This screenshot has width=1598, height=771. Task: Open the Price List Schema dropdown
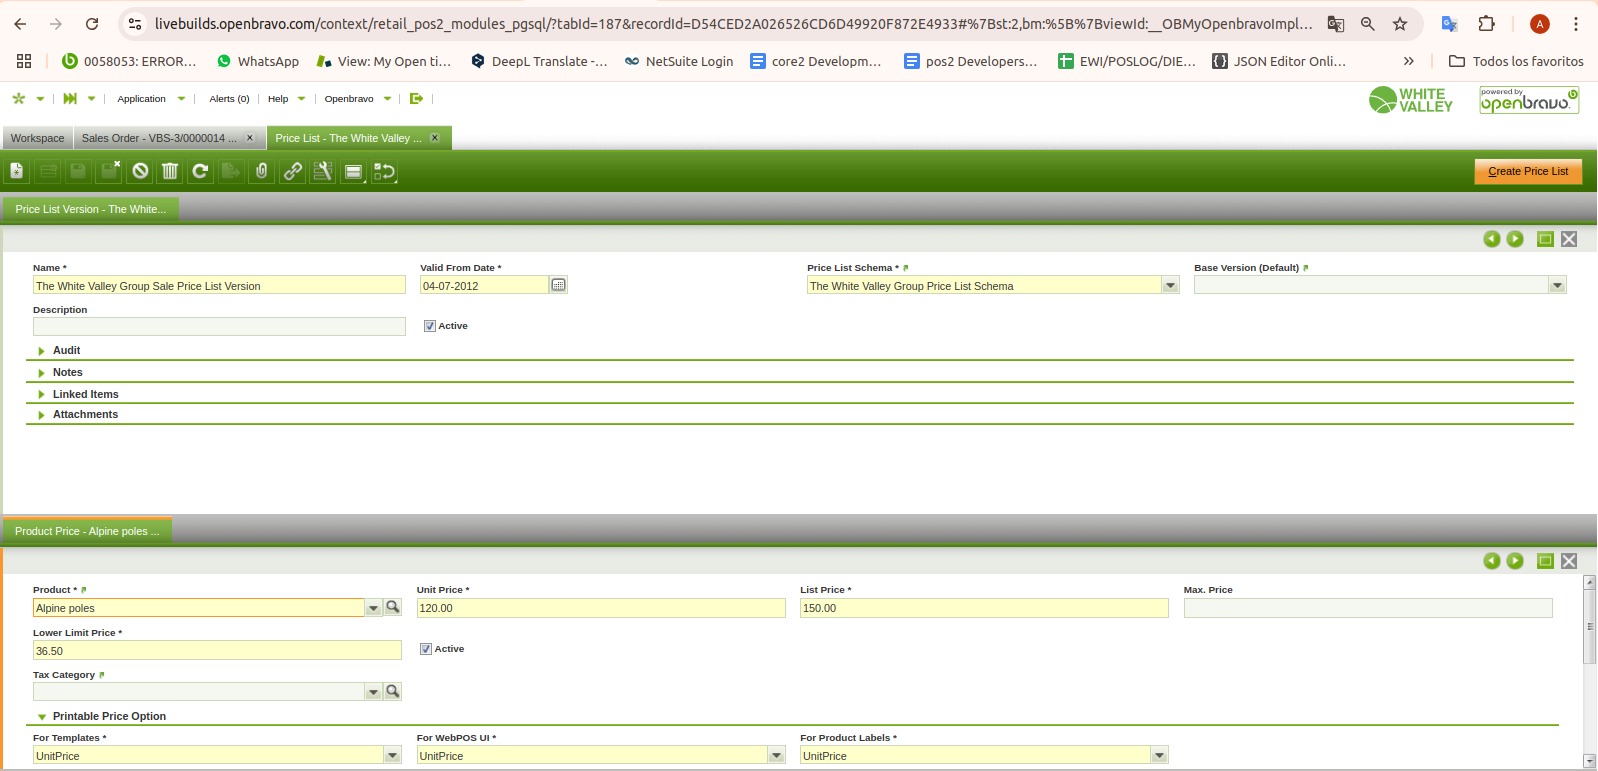1170,286
